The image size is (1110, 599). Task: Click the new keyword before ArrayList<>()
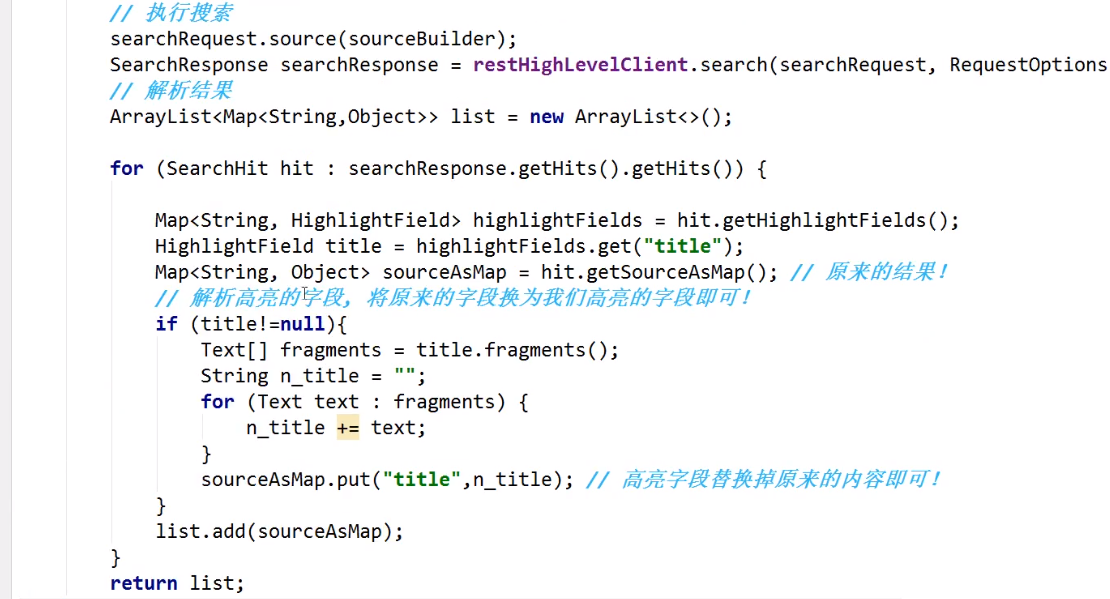tap(546, 117)
